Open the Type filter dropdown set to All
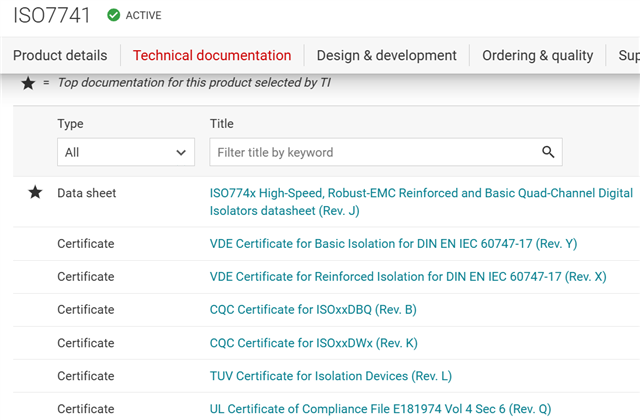 pyautogui.click(x=125, y=152)
